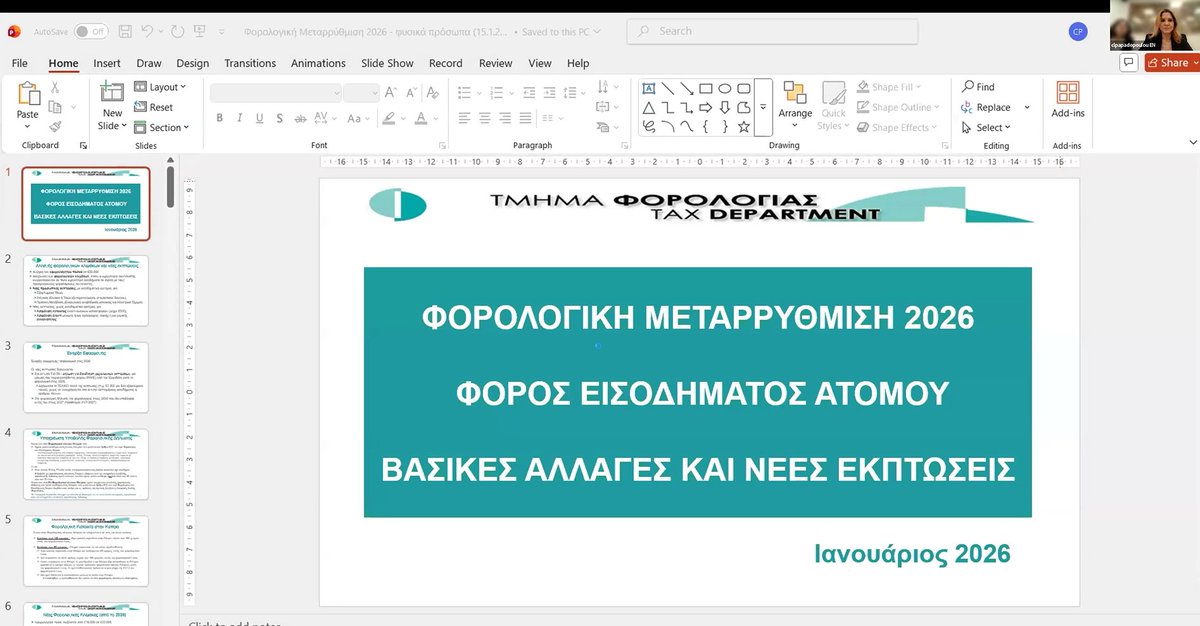
Task: Start slideshow from beginning icon in title bar
Action: pos(201,32)
